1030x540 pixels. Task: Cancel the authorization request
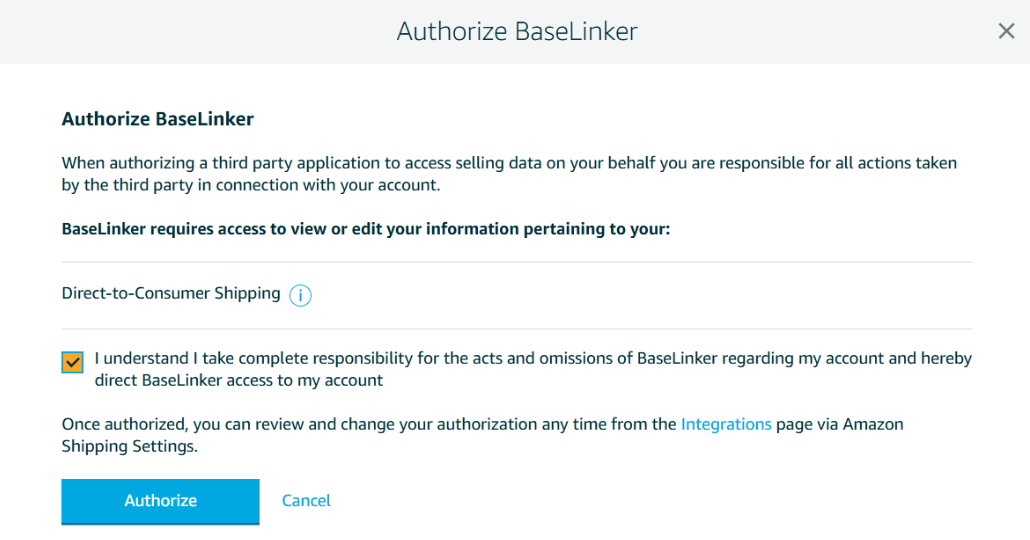(x=306, y=501)
